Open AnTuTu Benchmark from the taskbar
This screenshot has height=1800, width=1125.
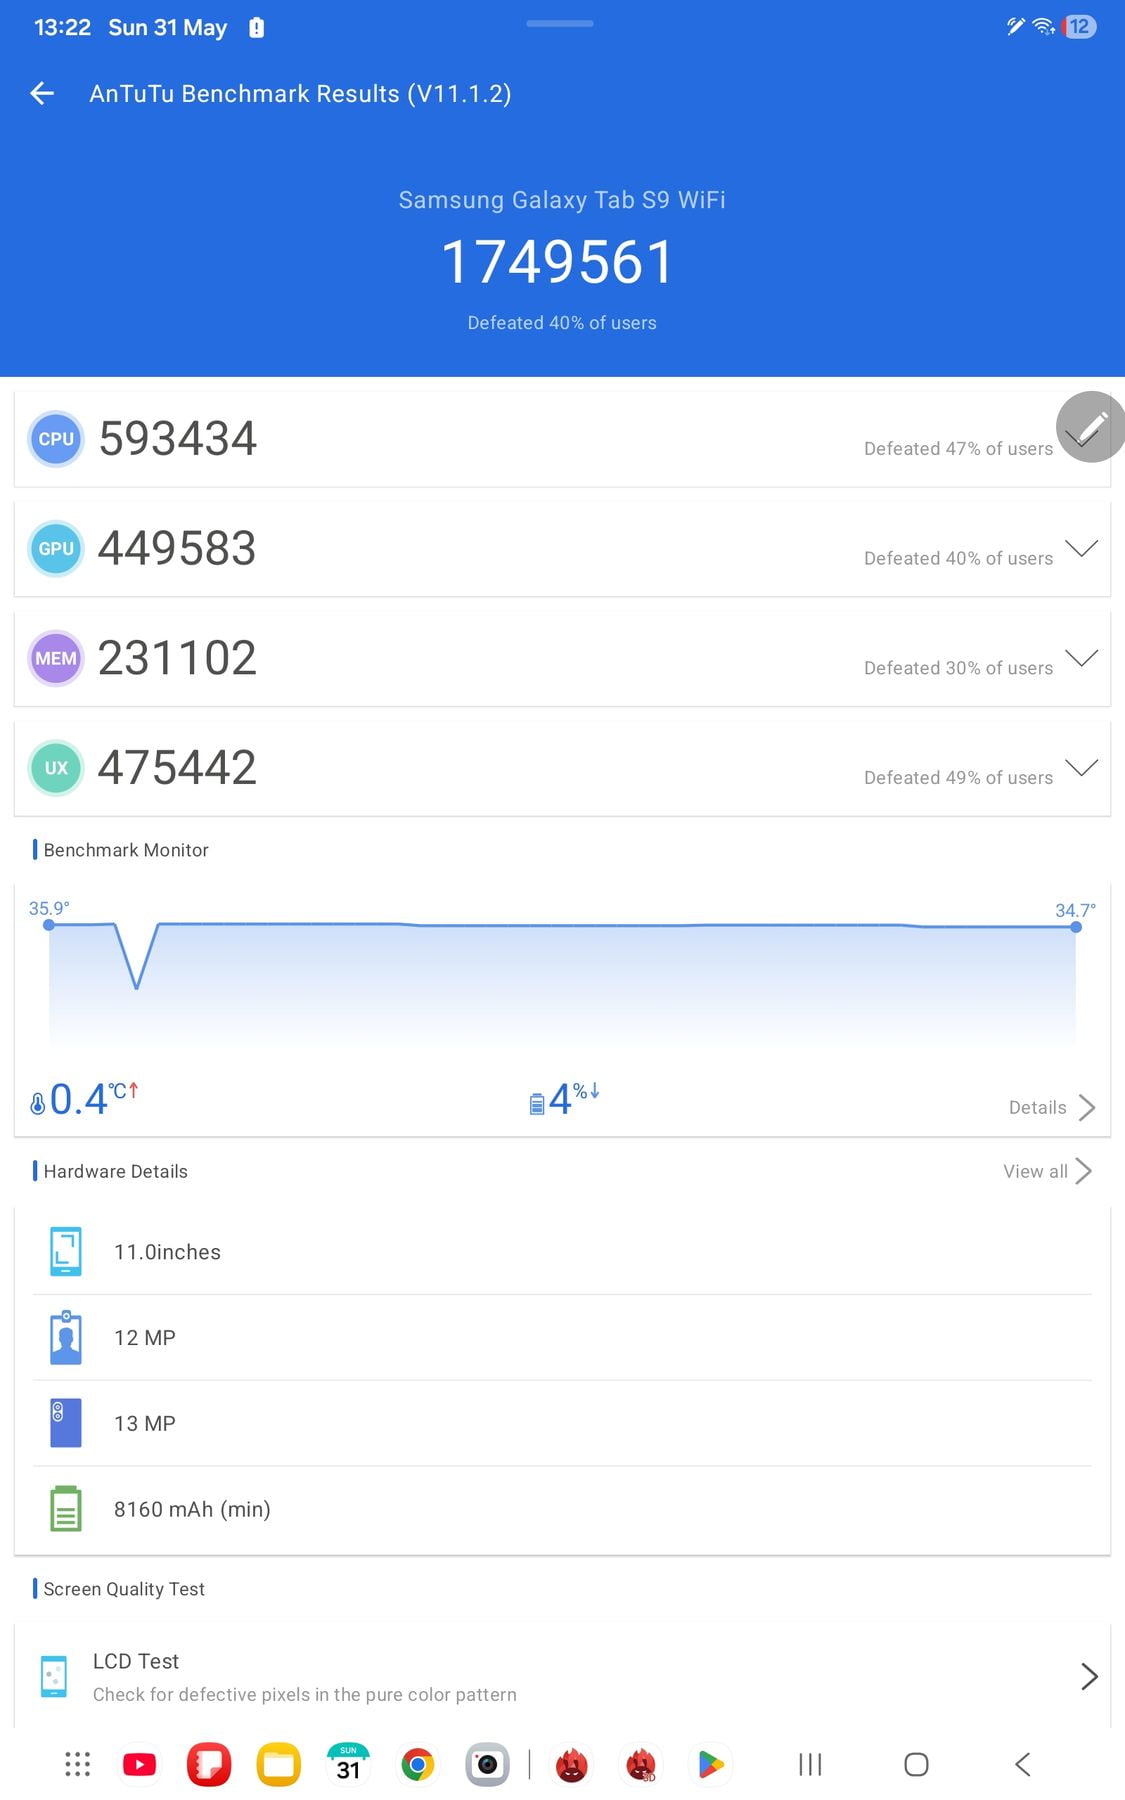click(x=571, y=1765)
